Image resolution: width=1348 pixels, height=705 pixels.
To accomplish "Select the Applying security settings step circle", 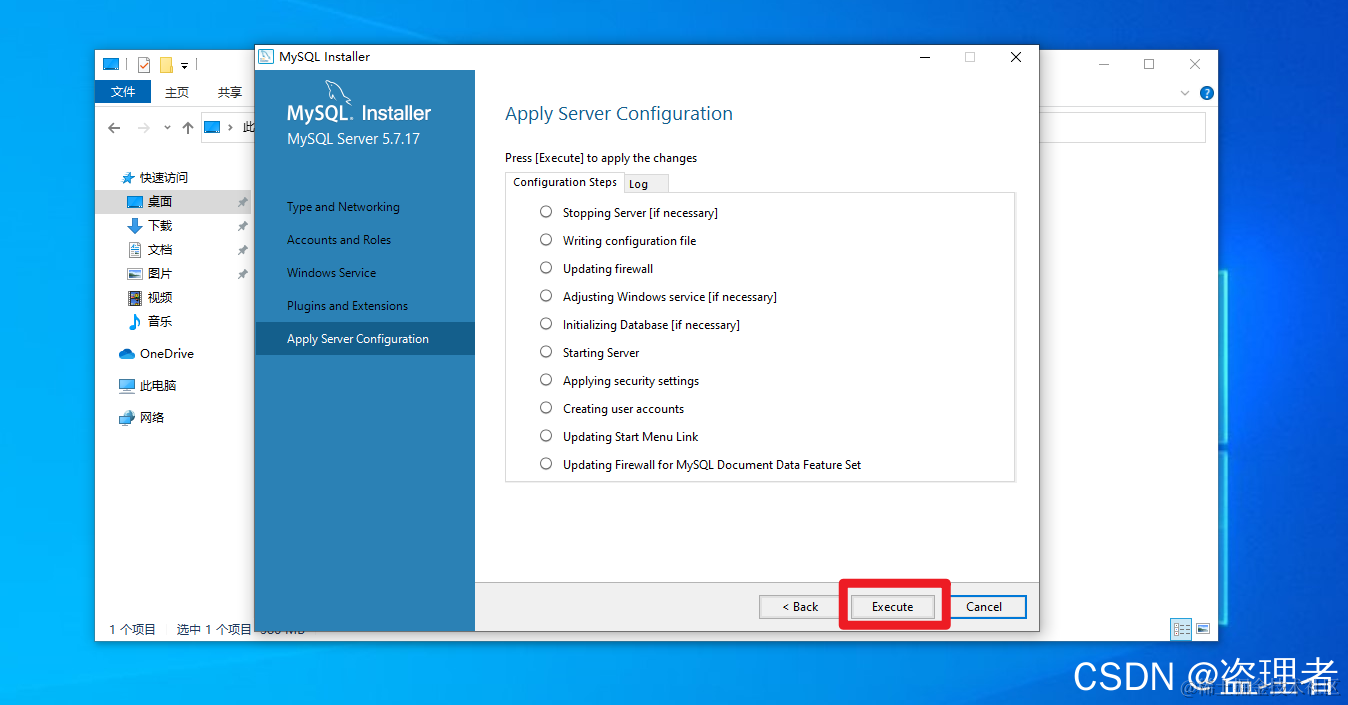I will [x=546, y=380].
